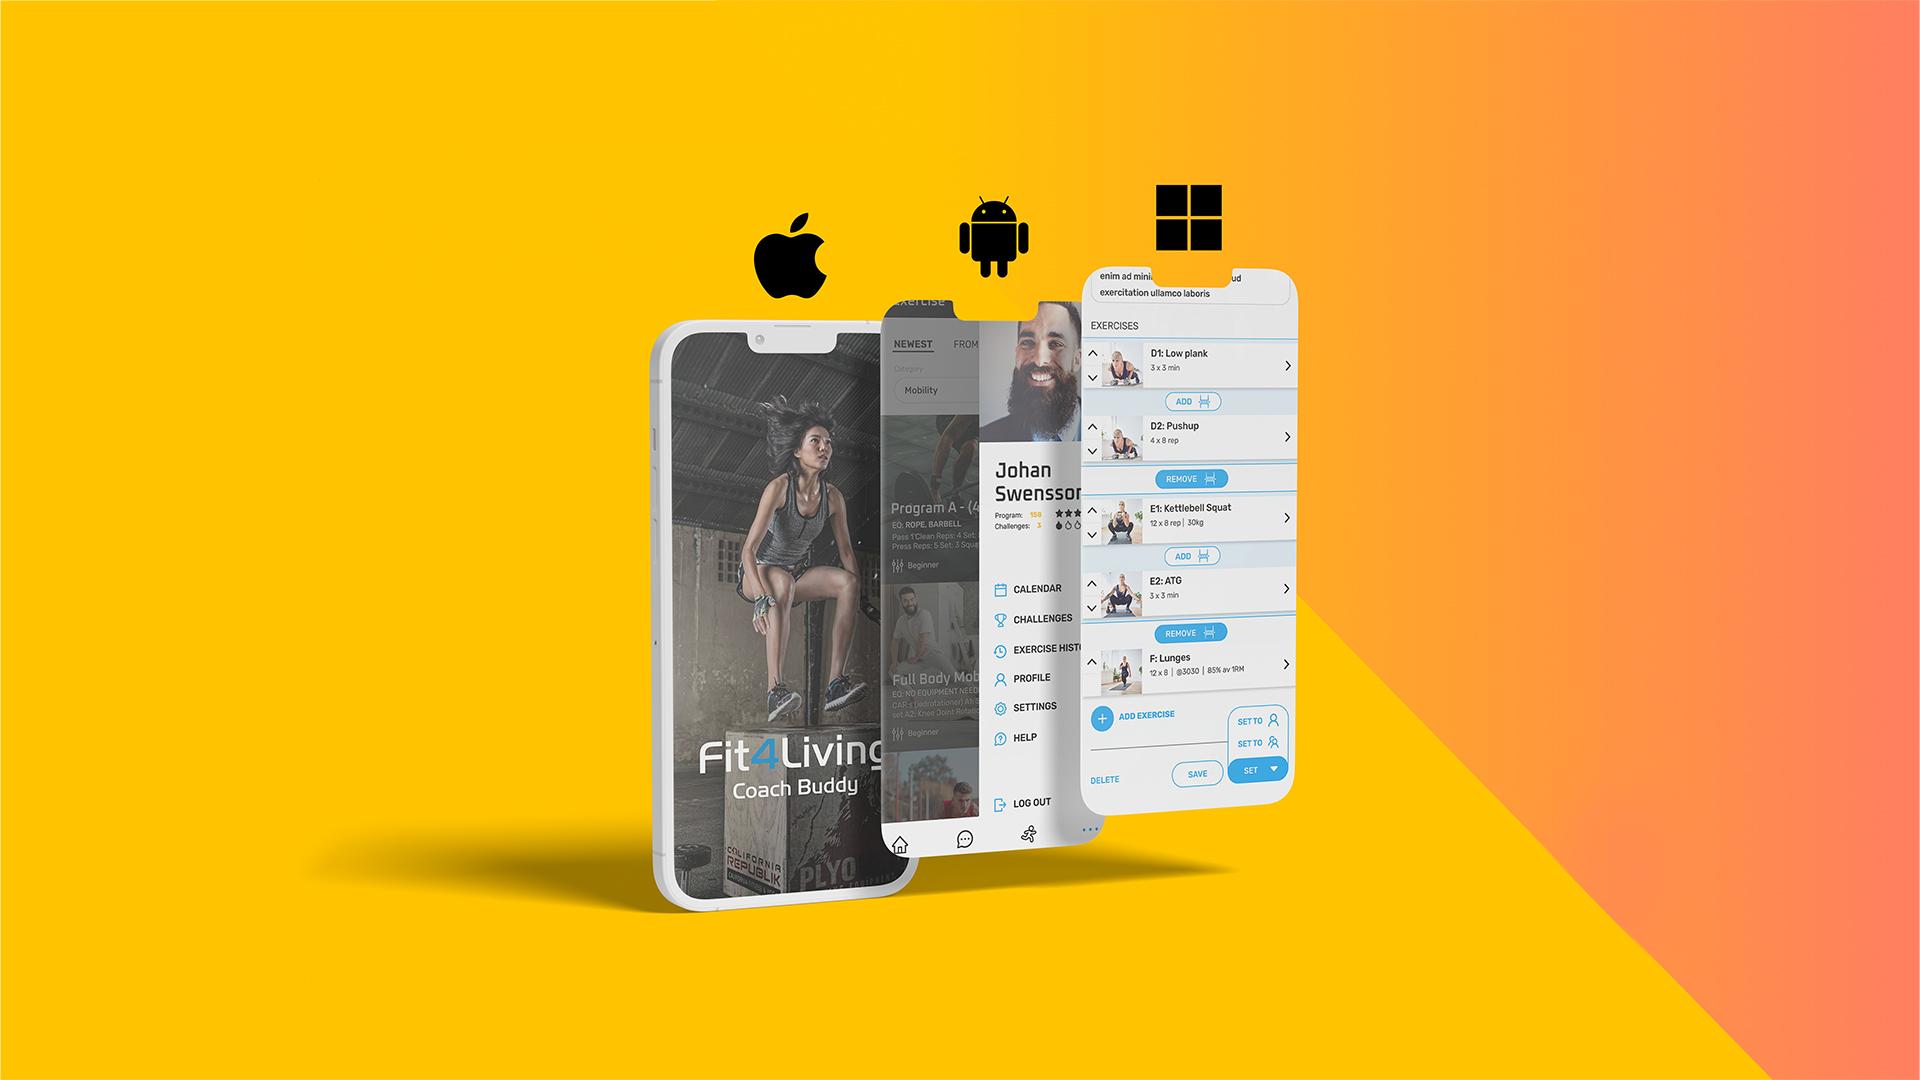The height and width of the screenshot is (1080, 1920).
Task: Click the Calendar menu icon
Action: pos(998,589)
